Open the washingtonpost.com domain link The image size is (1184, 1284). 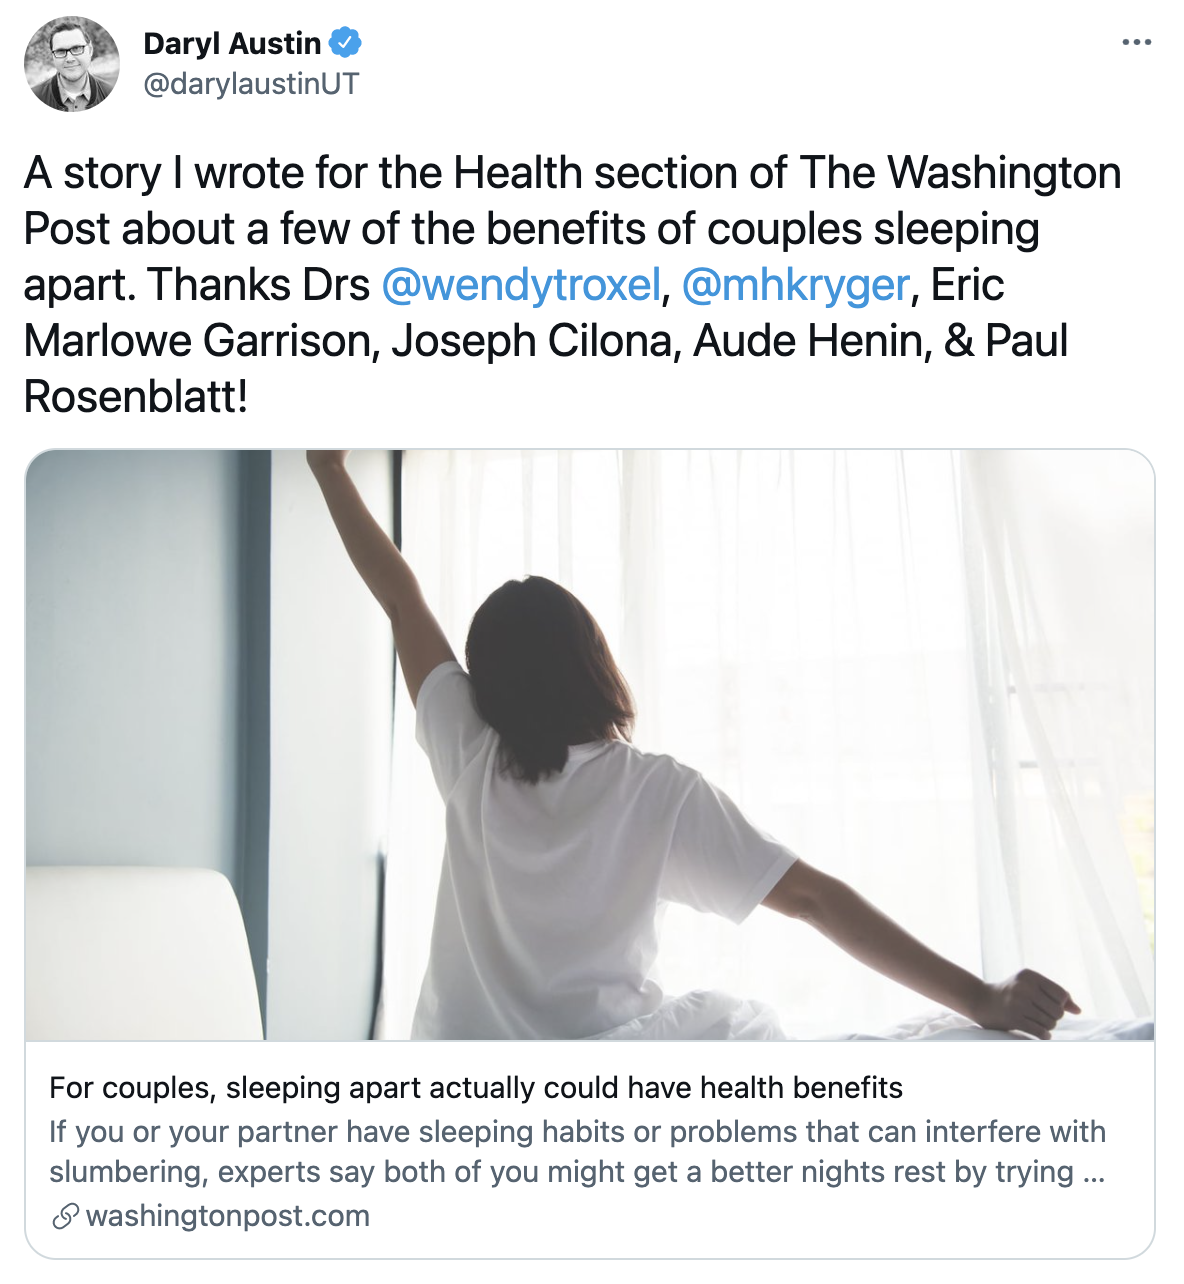tap(228, 1217)
